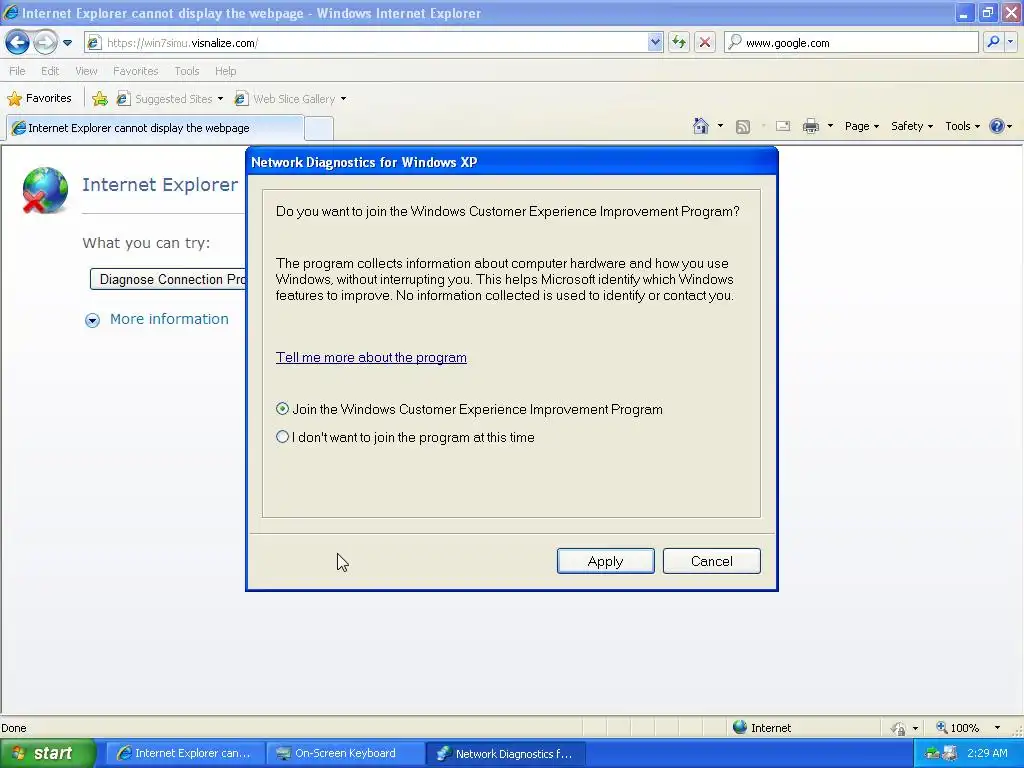Image resolution: width=1024 pixels, height=768 pixels.
Task: Click the system tray clock 2:29 AM
Action: (x=987, y=753)
